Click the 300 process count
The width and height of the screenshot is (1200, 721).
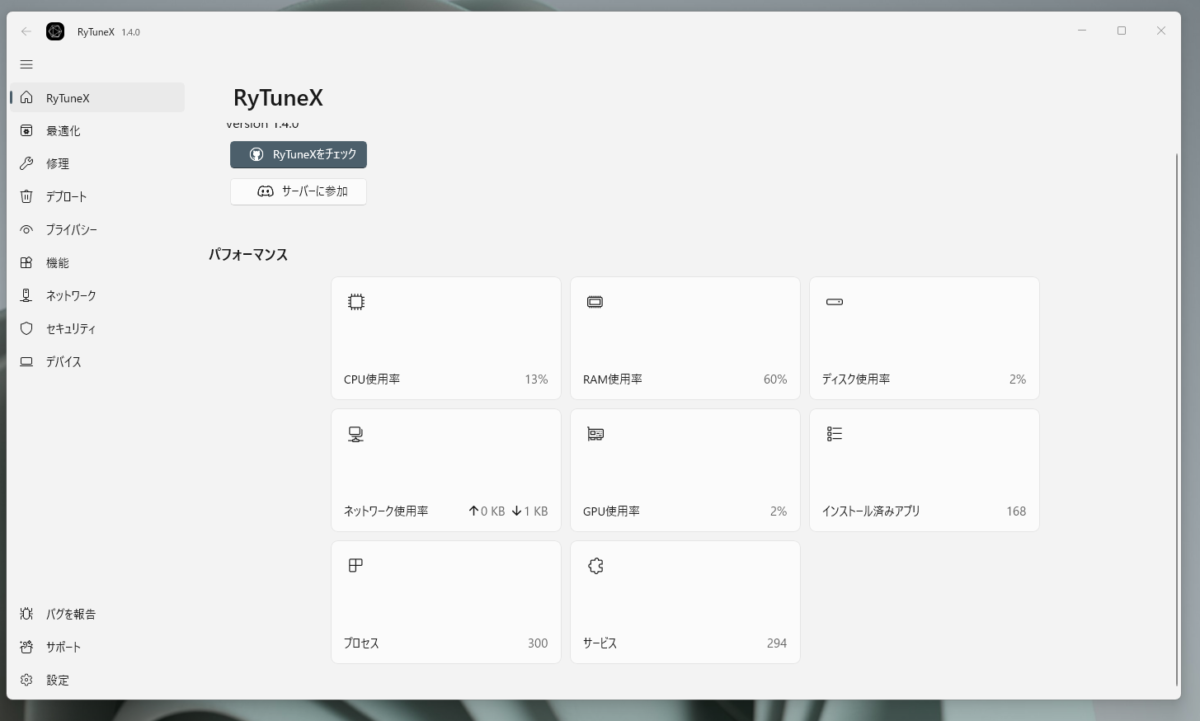click(538, 643)
